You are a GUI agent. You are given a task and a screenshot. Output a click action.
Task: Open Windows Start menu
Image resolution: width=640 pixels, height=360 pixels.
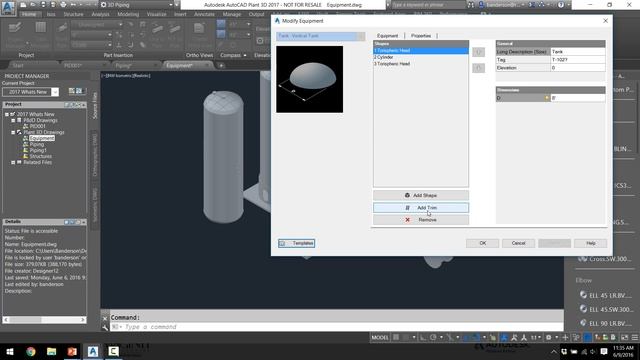tap(10, 351)
